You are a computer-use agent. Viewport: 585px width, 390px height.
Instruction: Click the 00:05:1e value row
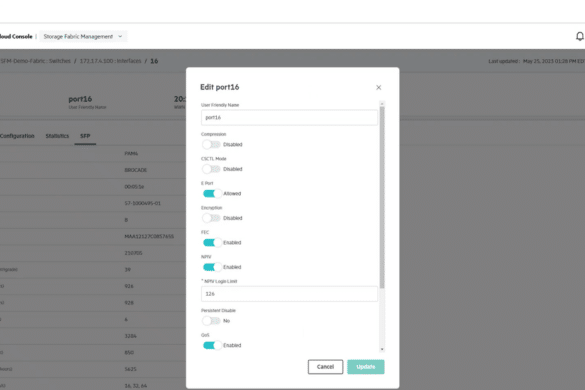click(x=134, y=187)
